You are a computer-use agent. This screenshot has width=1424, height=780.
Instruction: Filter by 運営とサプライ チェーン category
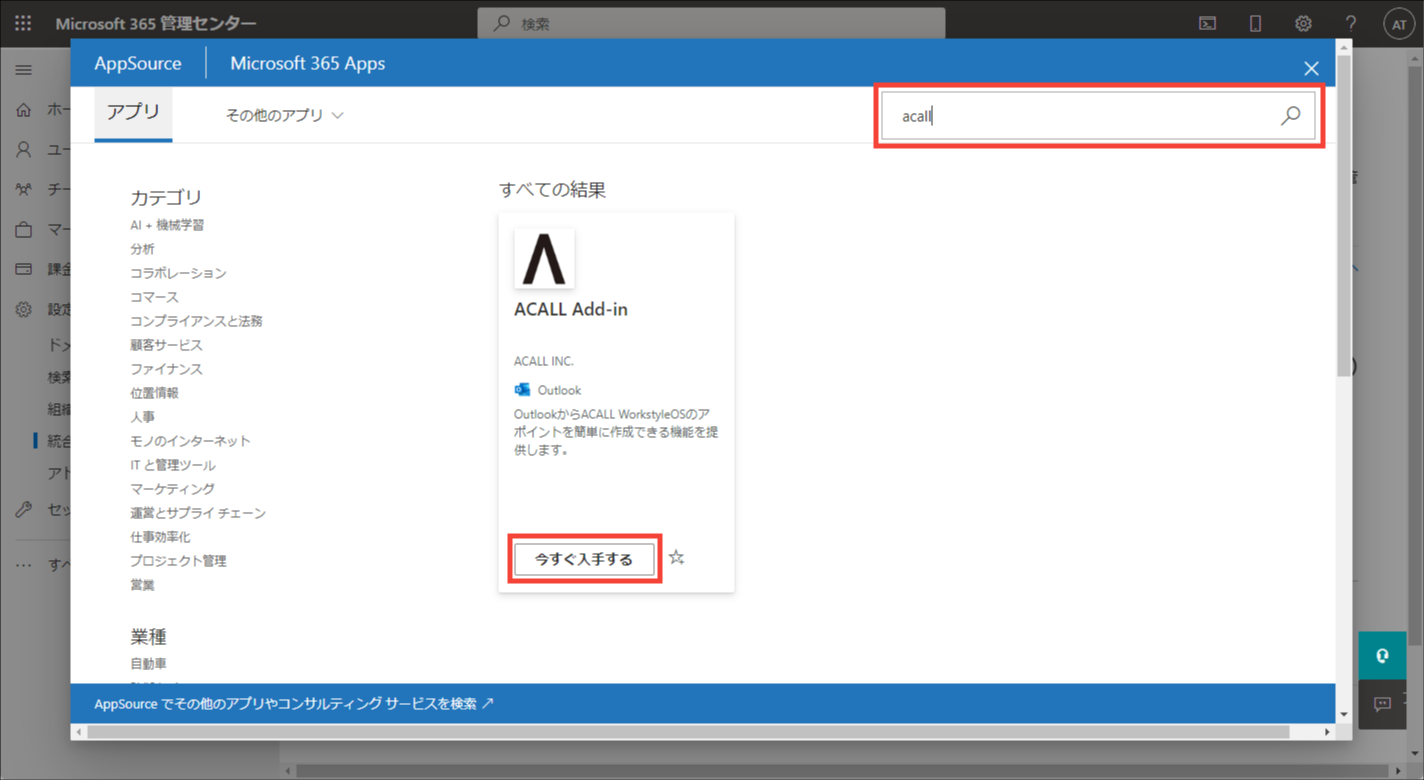[198, 513]
